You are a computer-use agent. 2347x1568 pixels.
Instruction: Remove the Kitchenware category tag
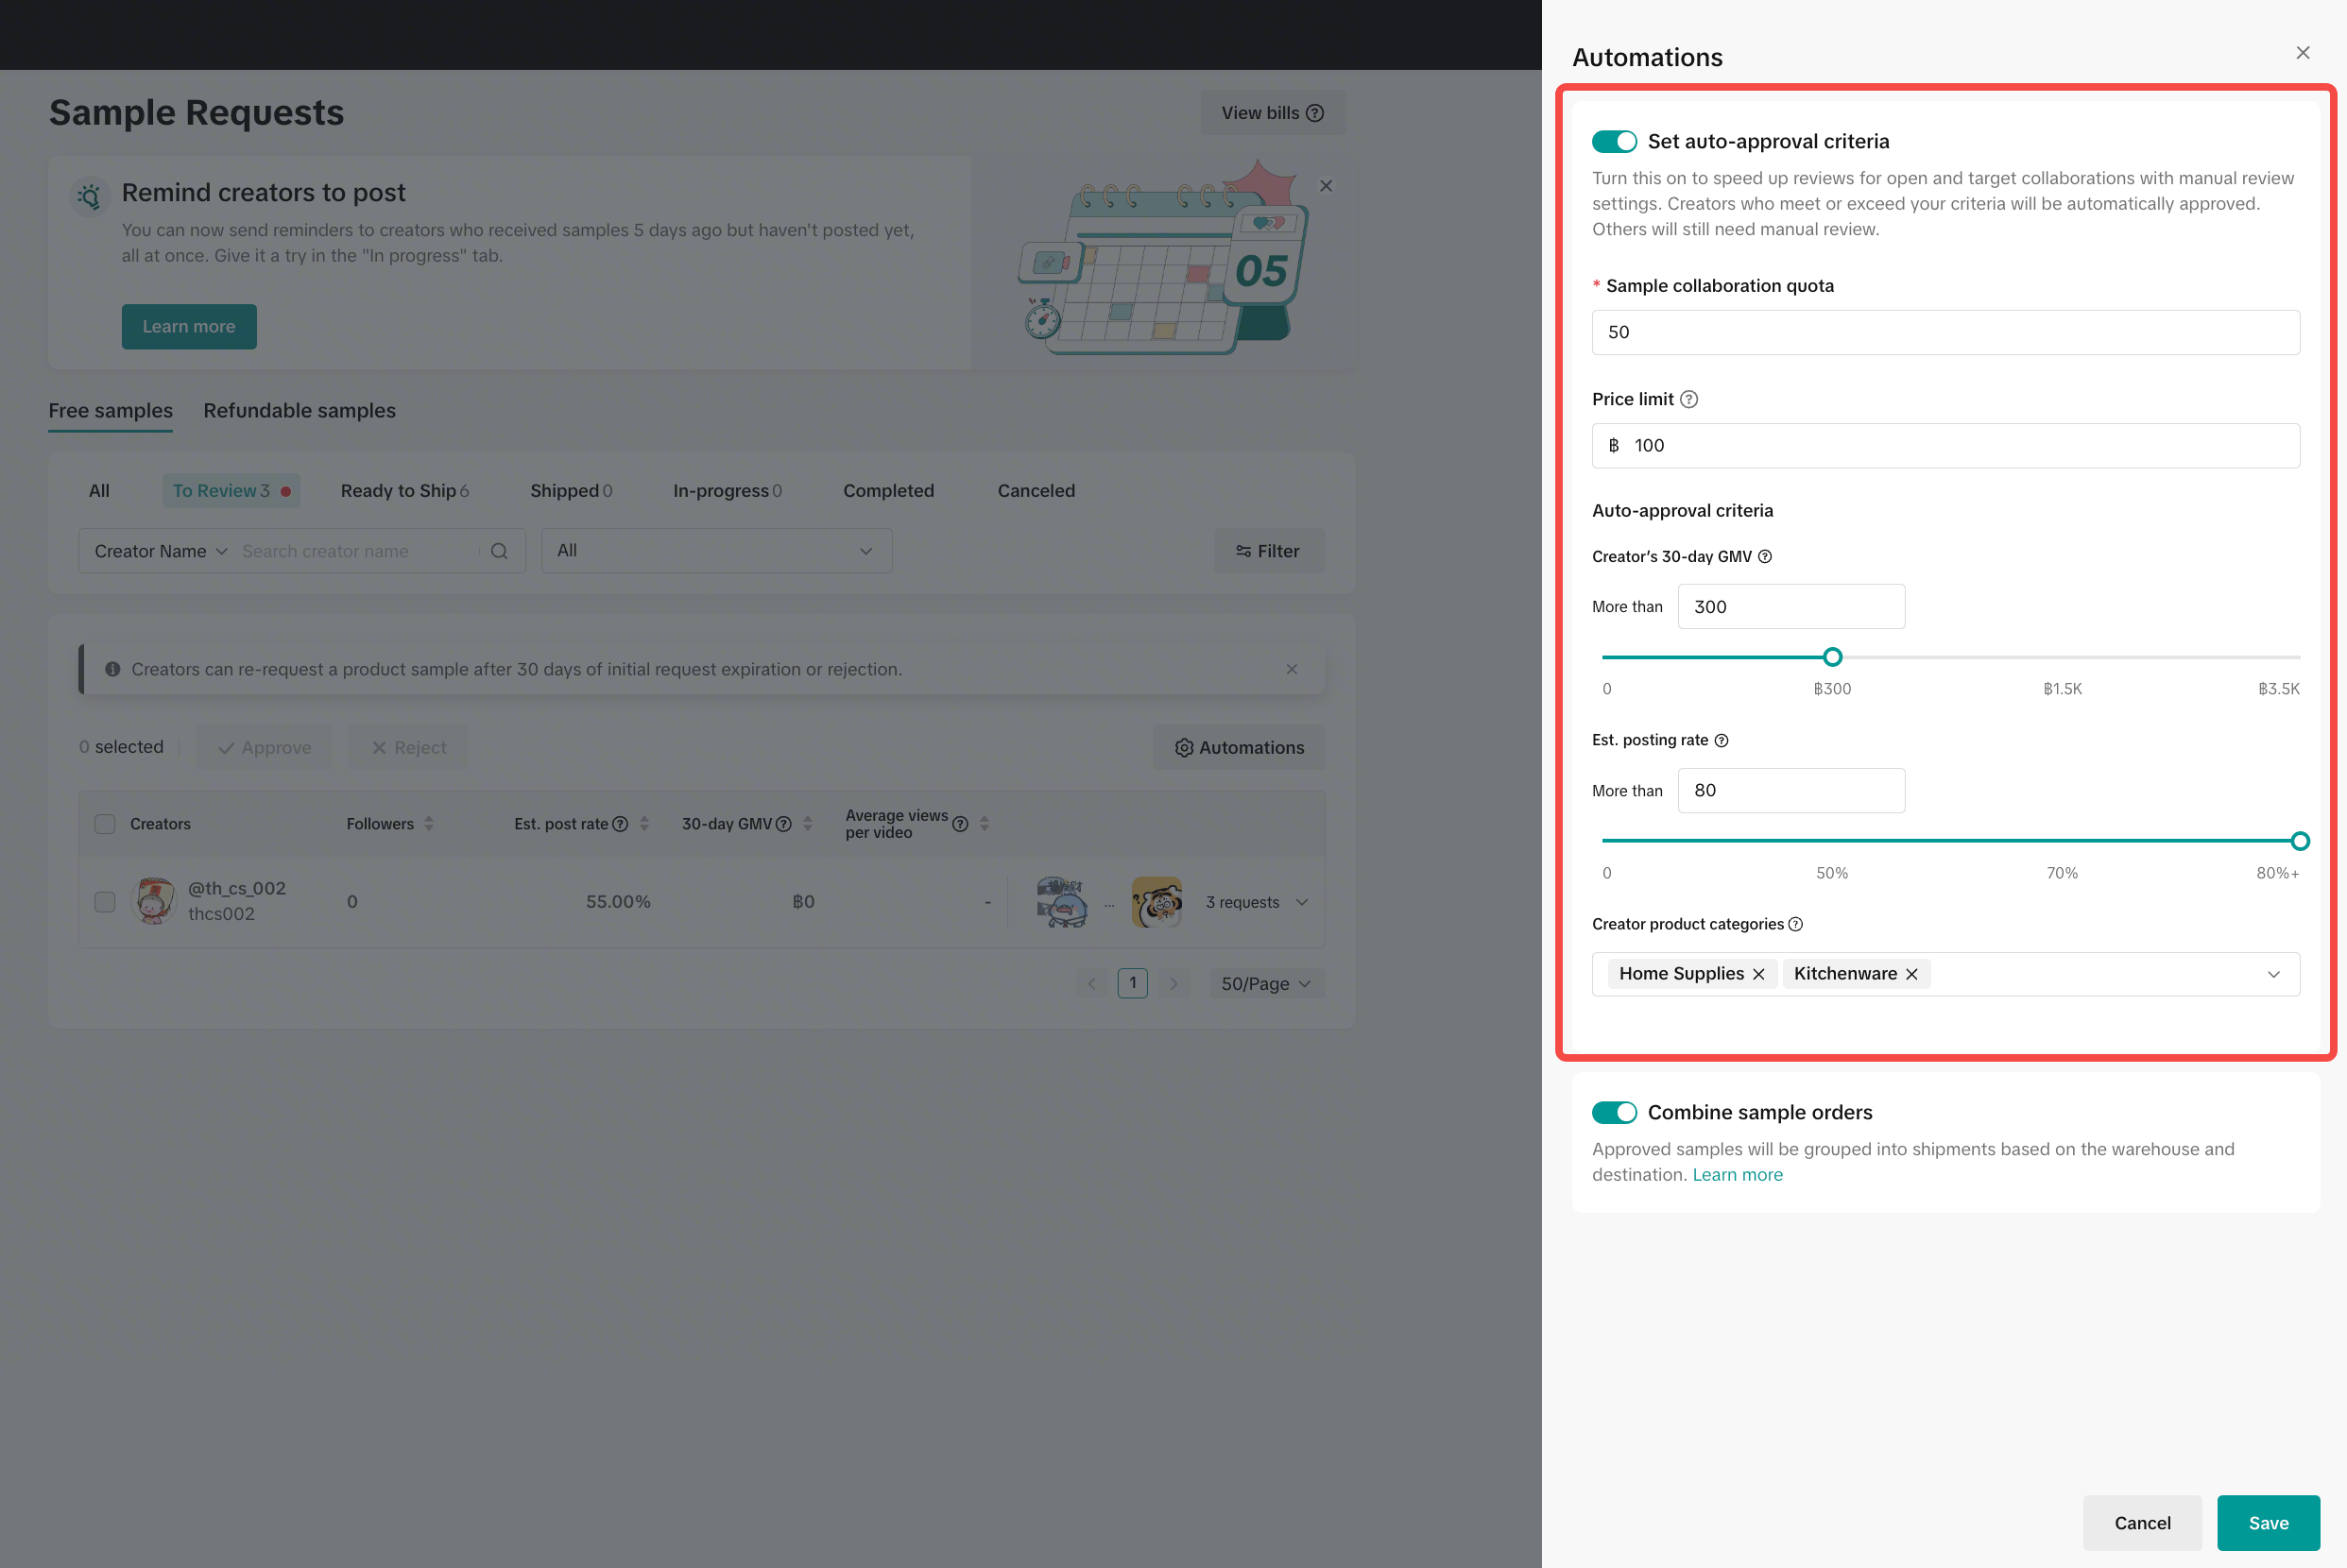click(x=1912, y=974)
